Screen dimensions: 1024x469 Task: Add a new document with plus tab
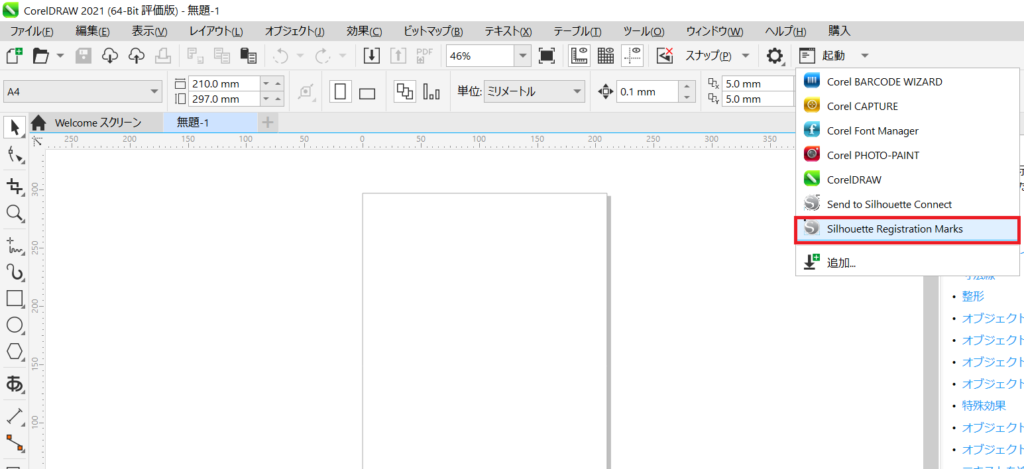[x=268, y=122]
